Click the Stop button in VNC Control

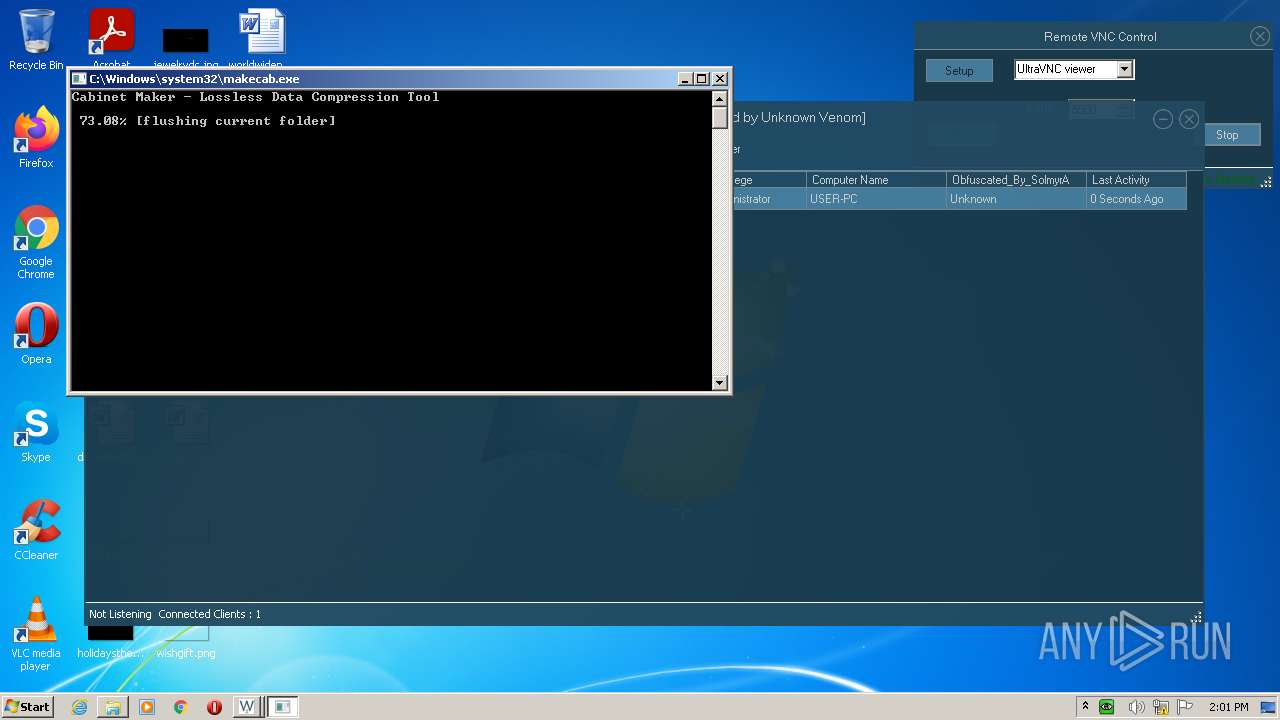pyautogui.click(x=1227, y=135)
